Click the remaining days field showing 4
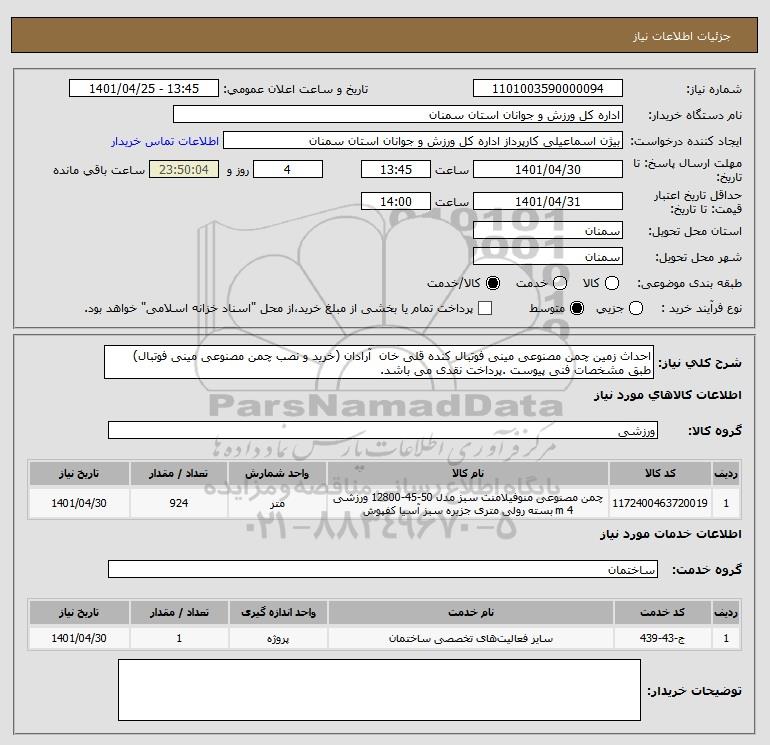Viewport: 770px width, 745px height. click(x=288, y=170)
